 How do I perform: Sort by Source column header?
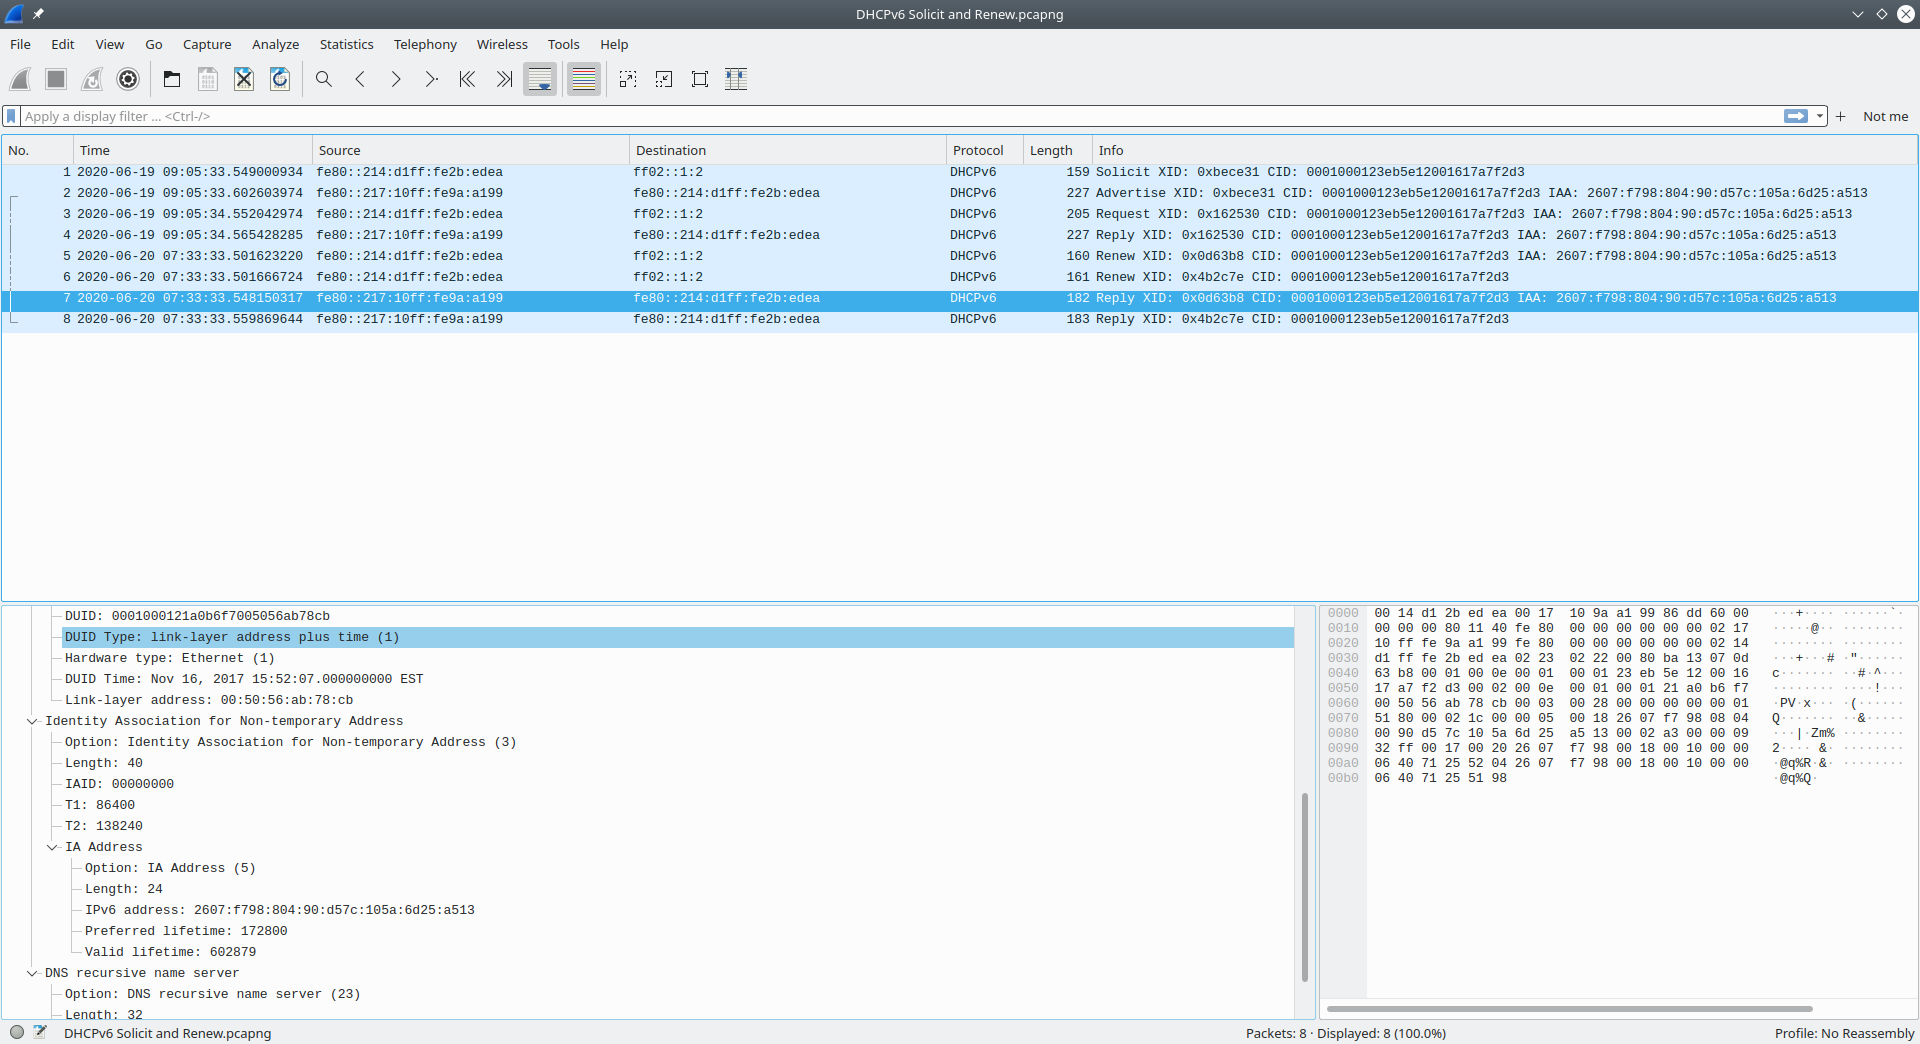click(x=471, y=150)
